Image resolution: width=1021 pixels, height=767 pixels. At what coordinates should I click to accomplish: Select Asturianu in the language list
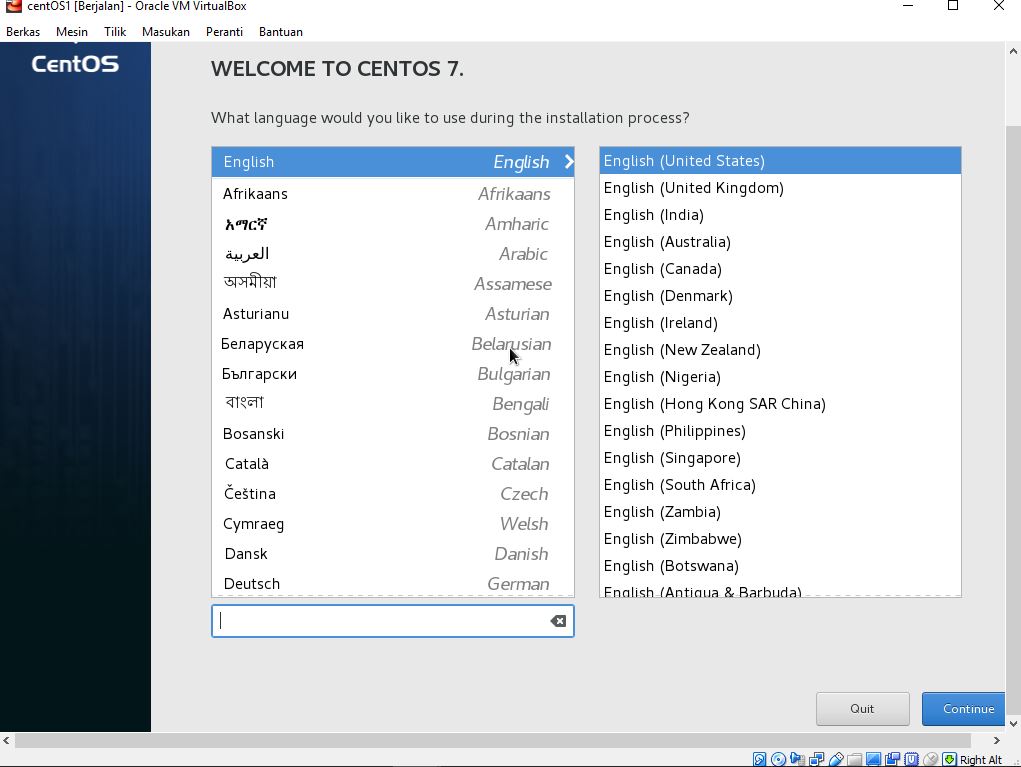coord(393,314)
